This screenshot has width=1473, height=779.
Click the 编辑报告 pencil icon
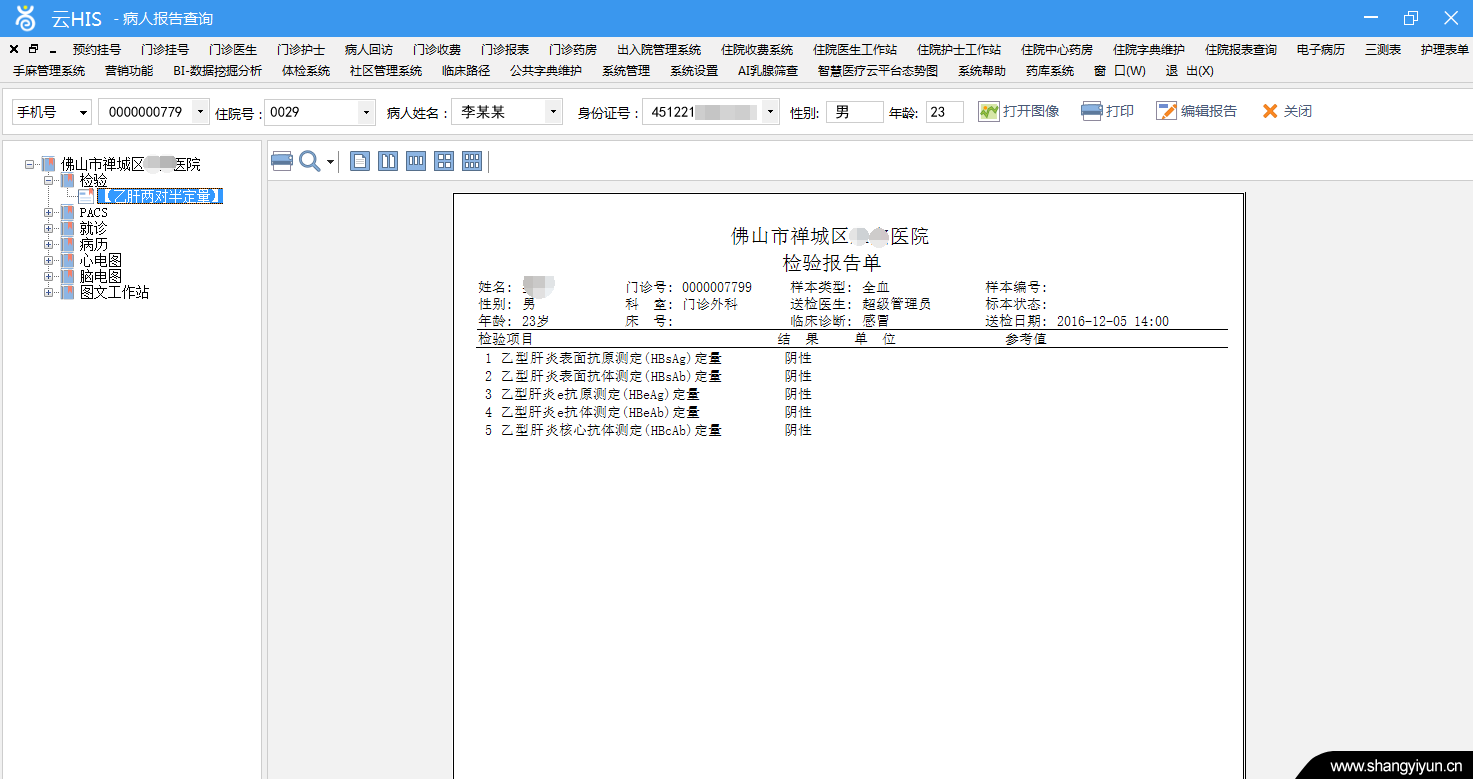click(x=1166, y=111)
